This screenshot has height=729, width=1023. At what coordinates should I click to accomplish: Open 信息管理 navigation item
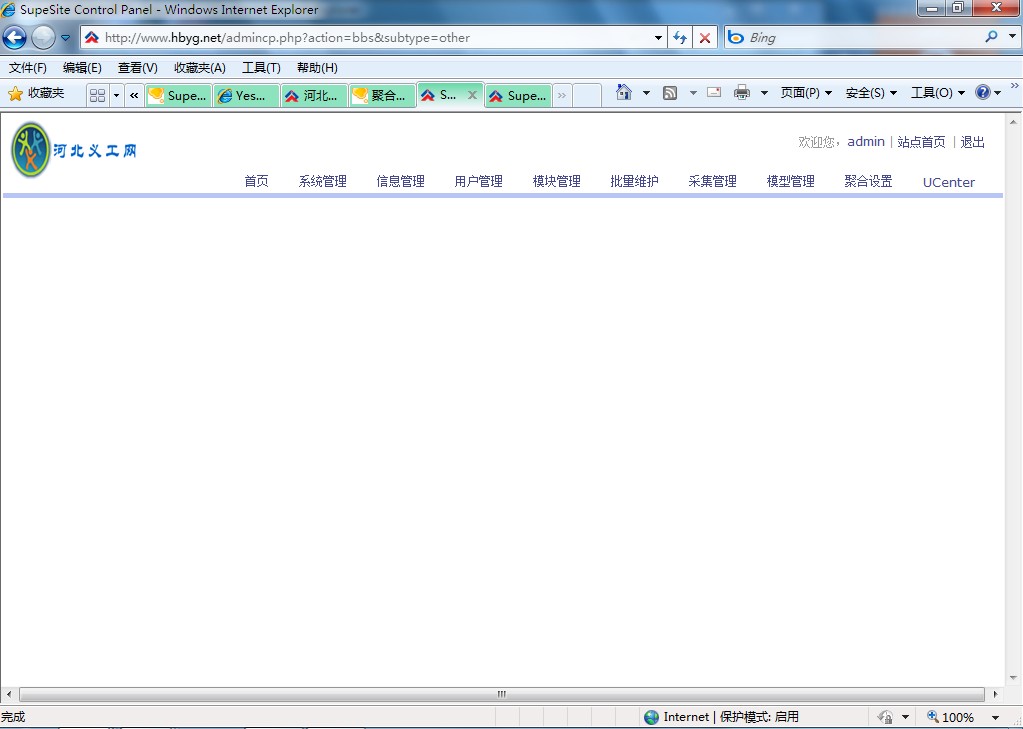401,181
